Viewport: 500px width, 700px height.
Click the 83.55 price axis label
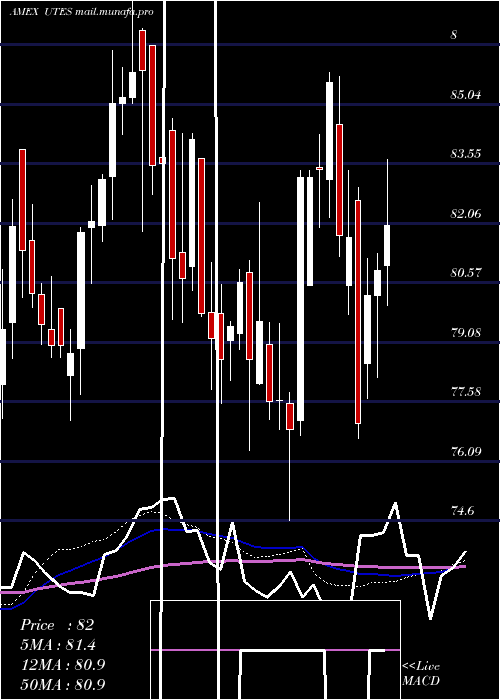tap(466, 154)
